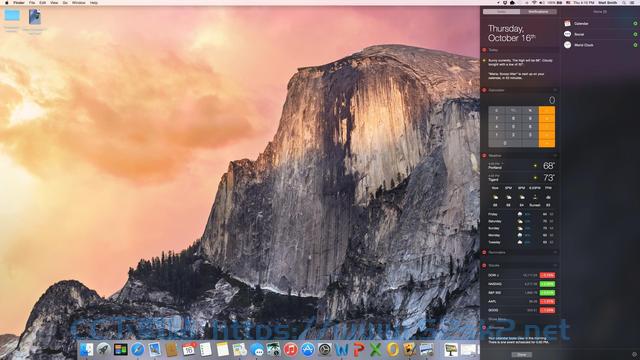Open Finder from the Dock
640x360 pixels.
(x=87, y=349)
